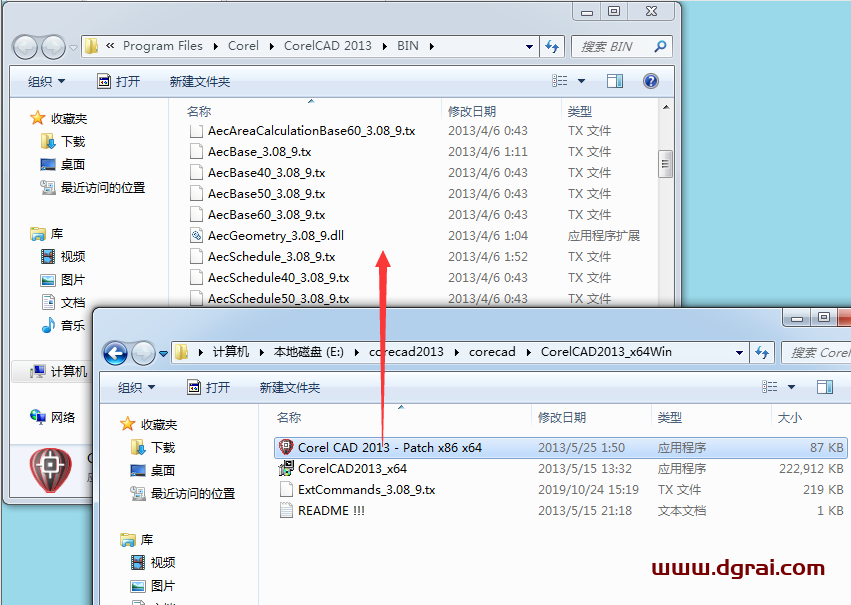The image size is (851, 605).
Task: Select AecAreaCalculationBase60_3.08_9.tx file
Action: point(311,131)
